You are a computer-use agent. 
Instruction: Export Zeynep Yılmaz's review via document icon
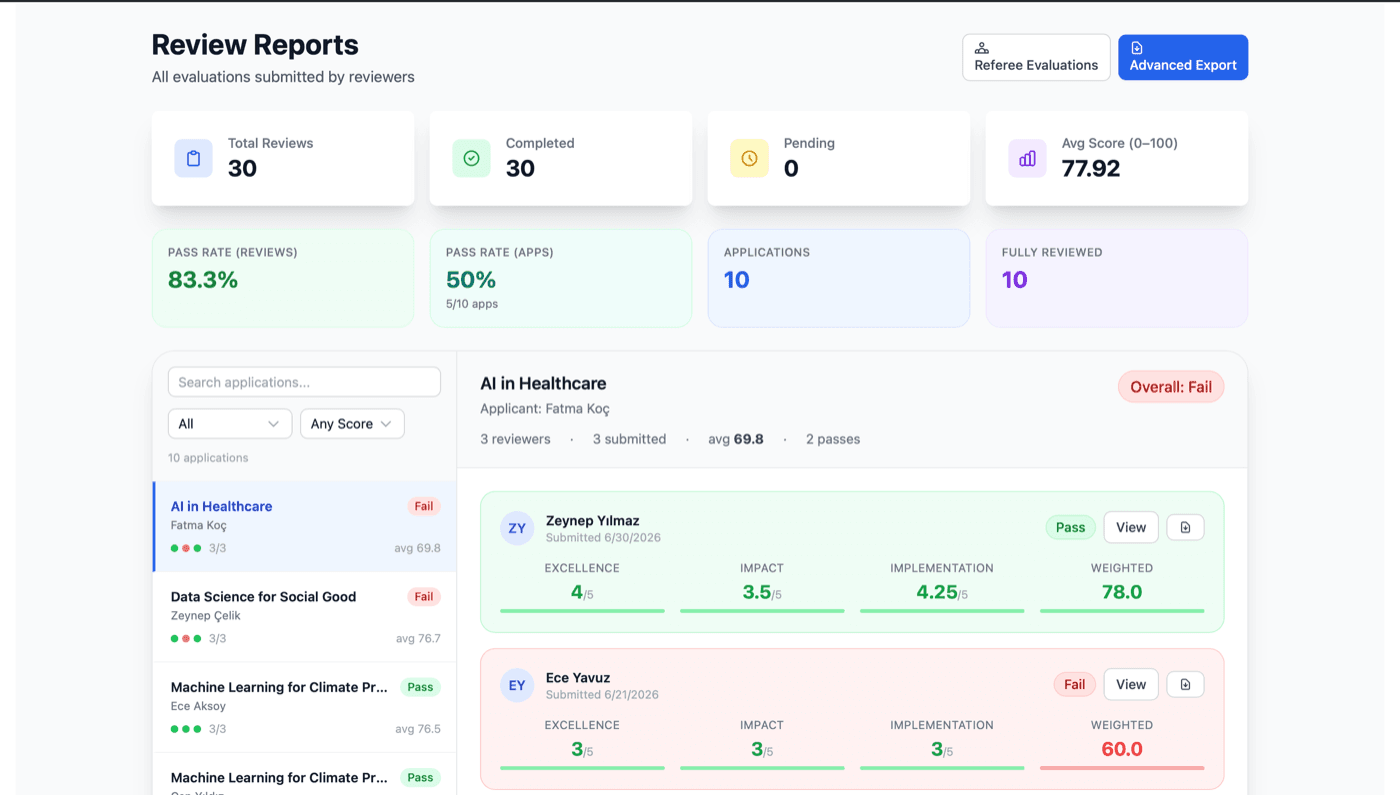[x=1185, y=527]
